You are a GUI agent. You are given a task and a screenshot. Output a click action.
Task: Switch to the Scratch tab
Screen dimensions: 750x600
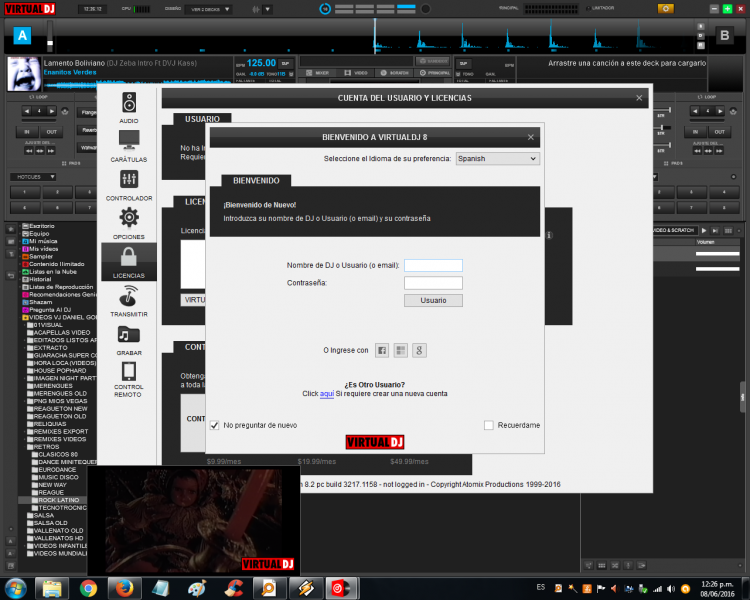395,73
